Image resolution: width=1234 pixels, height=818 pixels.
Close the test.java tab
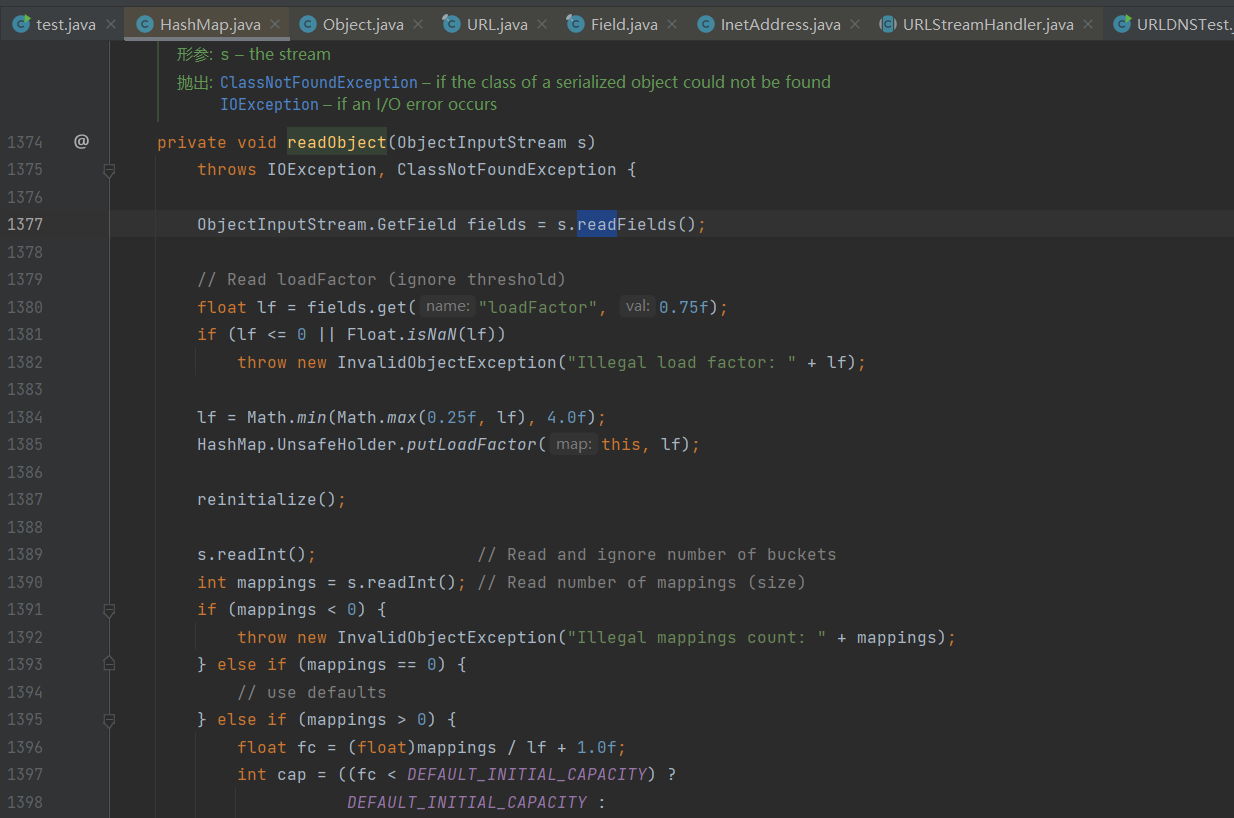tap(110, 24)
